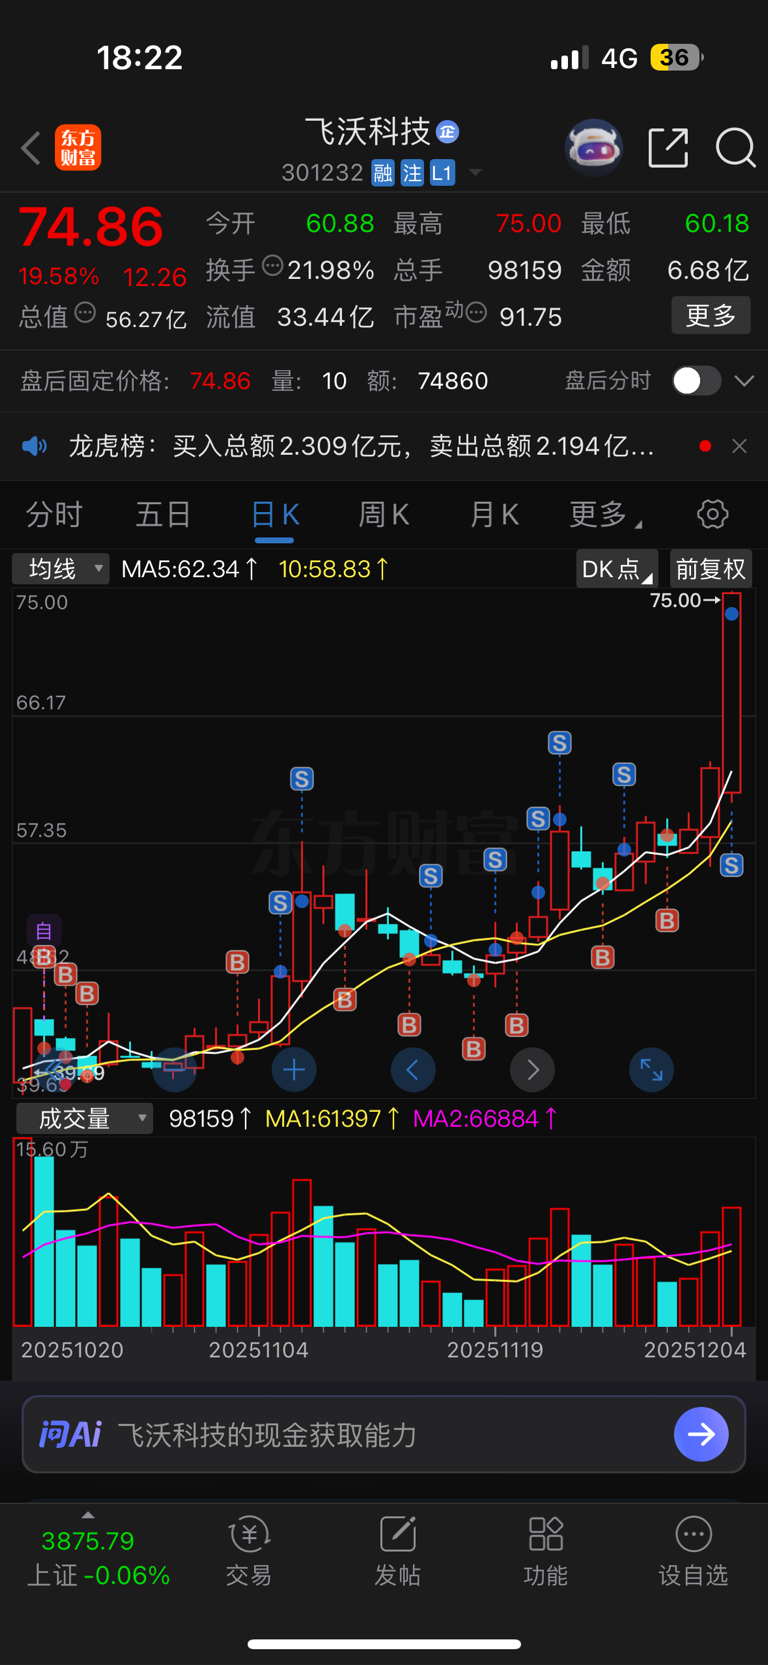Open the DK点 dropdown

617,569
